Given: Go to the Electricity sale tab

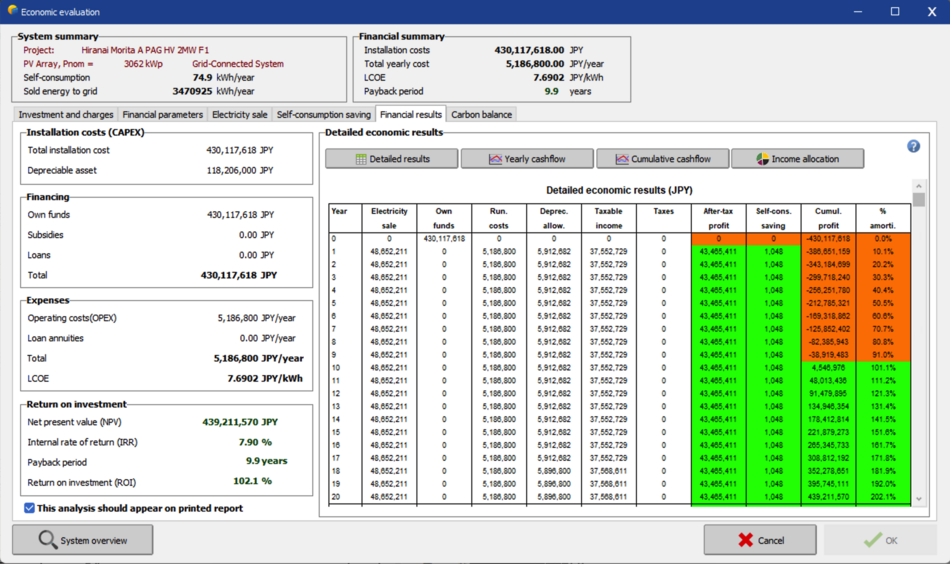Looking at the screenshot, I should (x=239, y=115).
